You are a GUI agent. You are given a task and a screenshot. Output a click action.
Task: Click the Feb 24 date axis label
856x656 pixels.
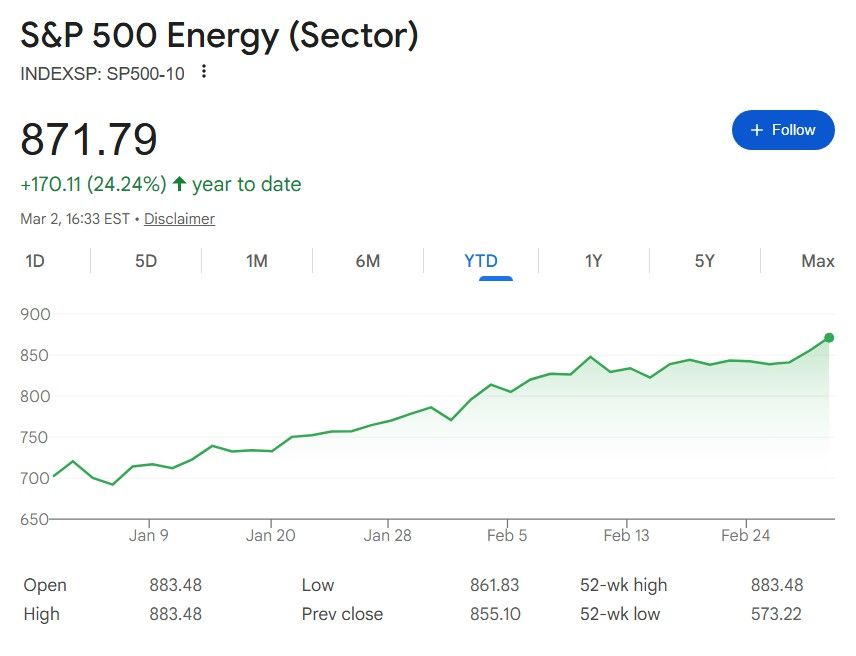746,535
